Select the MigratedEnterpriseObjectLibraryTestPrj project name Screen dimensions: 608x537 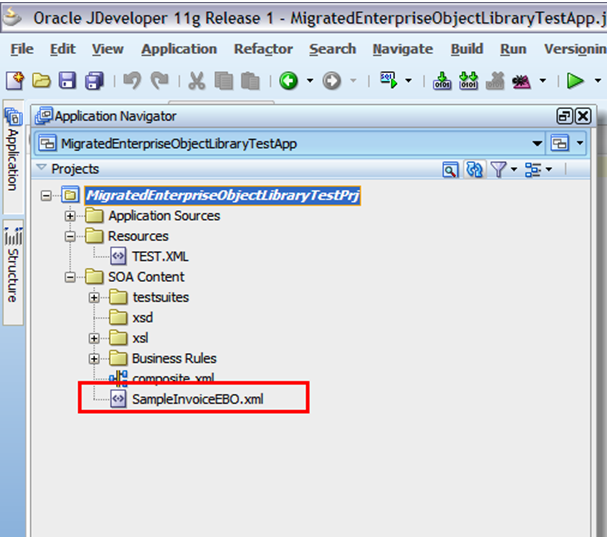click(223, 195)
